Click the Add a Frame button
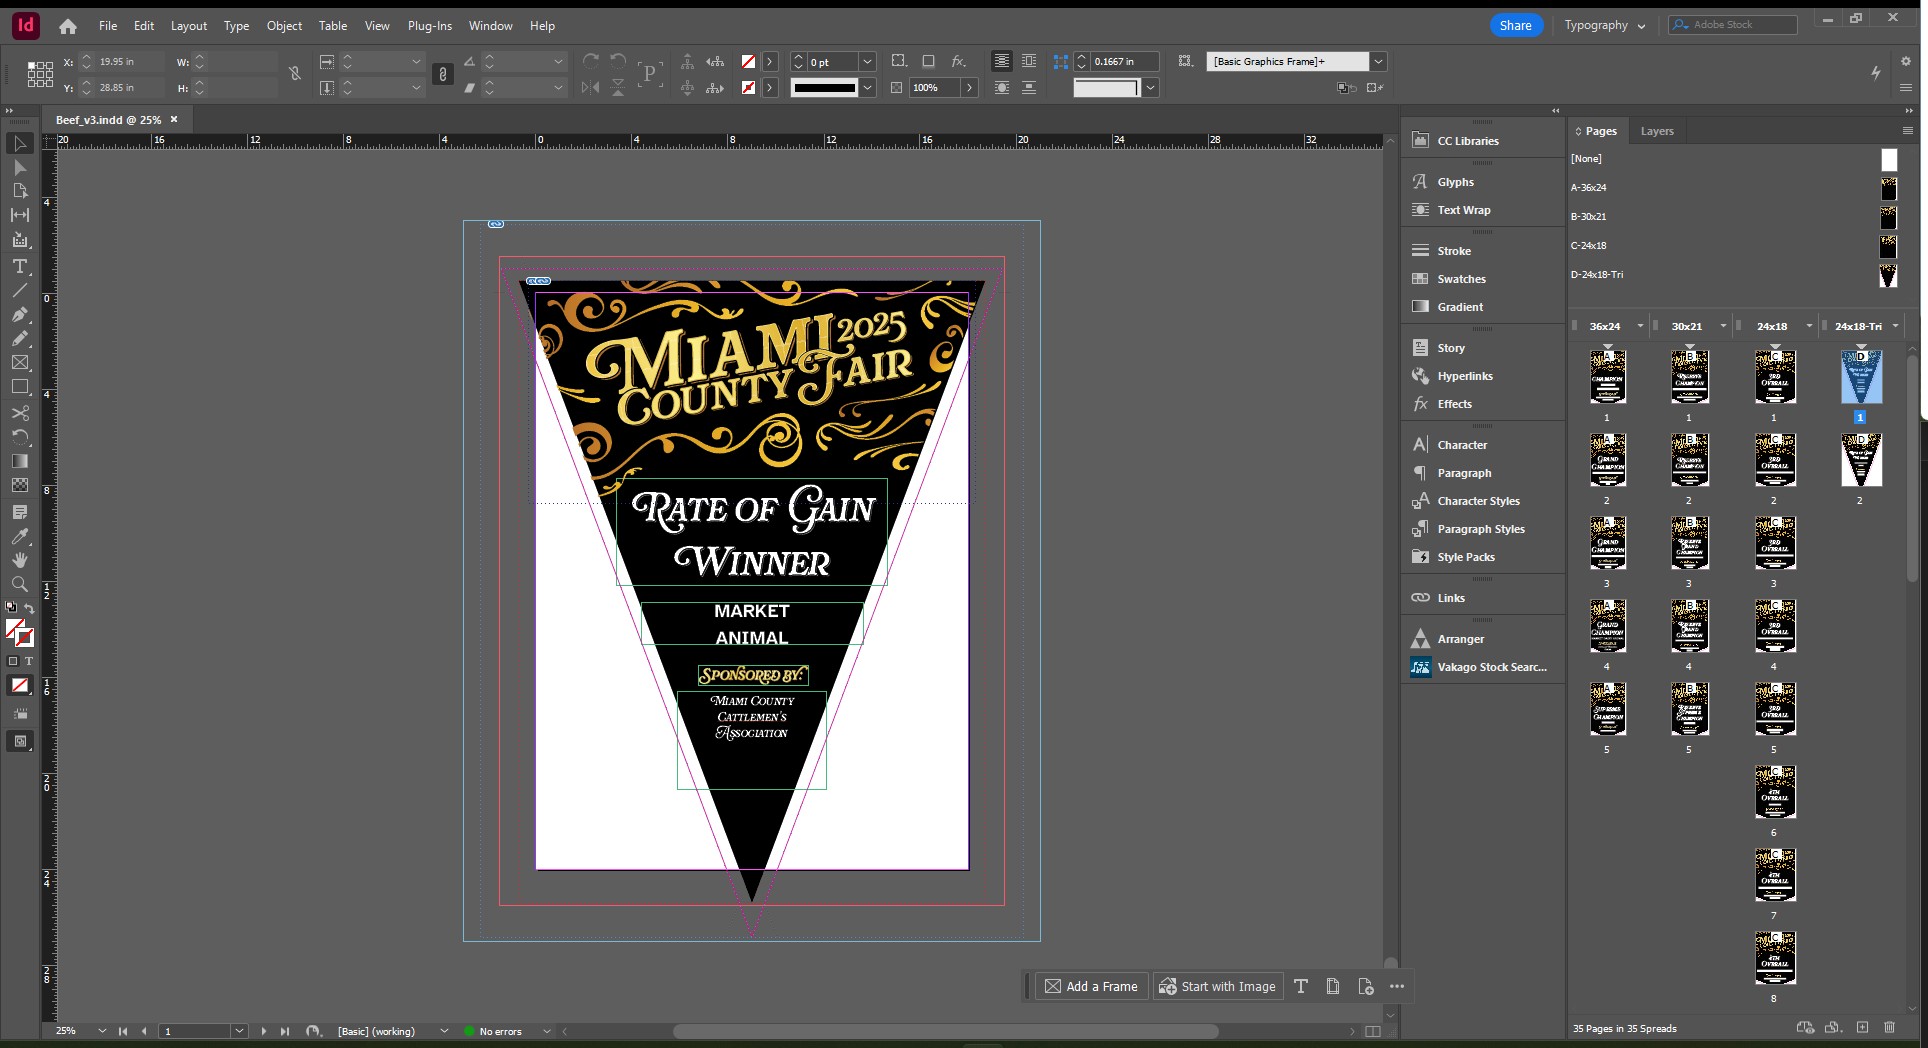 click(1091, 986)
